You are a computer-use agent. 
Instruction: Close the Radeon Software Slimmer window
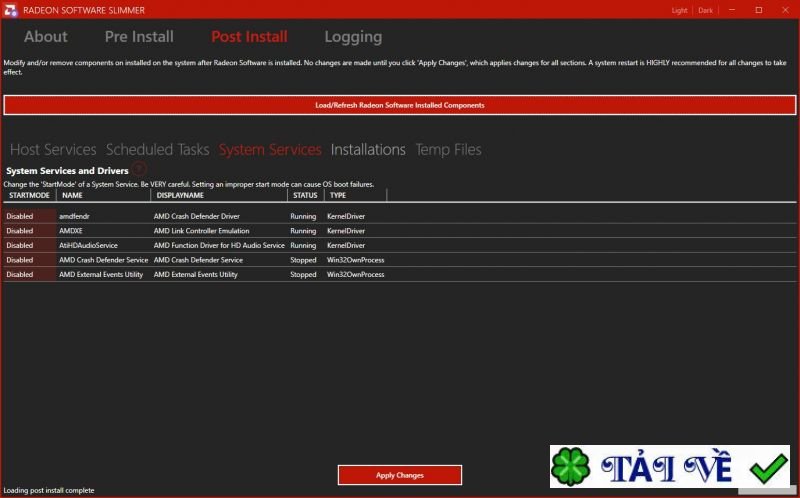pyautogui.click(x=785, y=10)
